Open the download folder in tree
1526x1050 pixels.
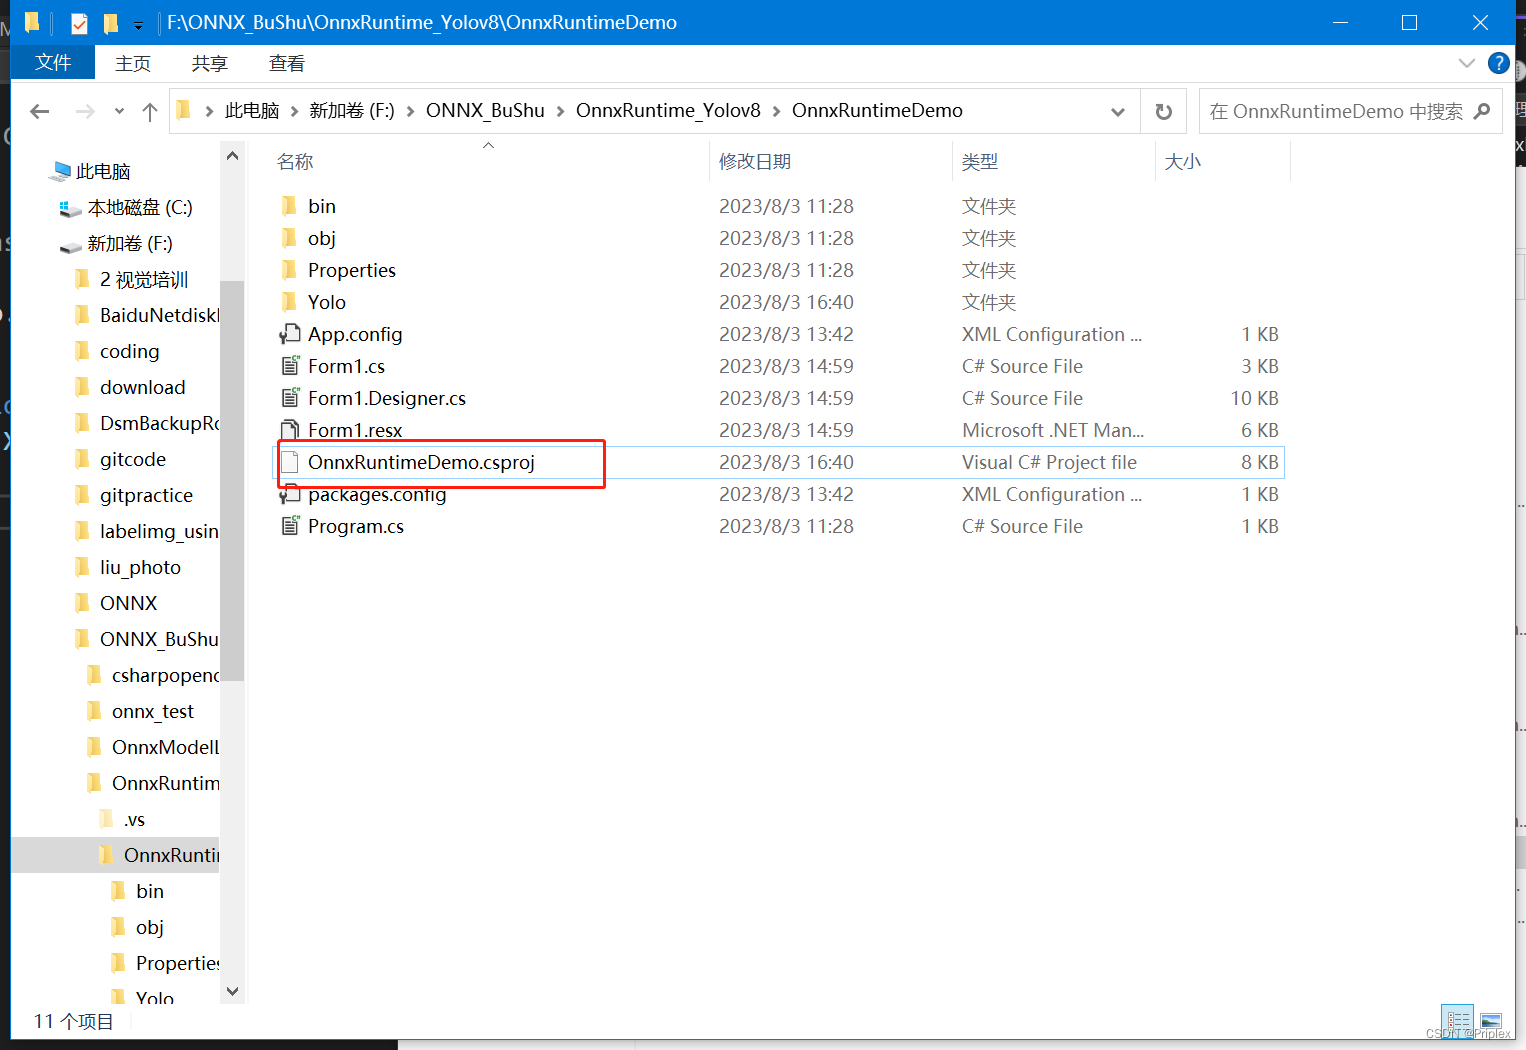click(x=142, y=388)
